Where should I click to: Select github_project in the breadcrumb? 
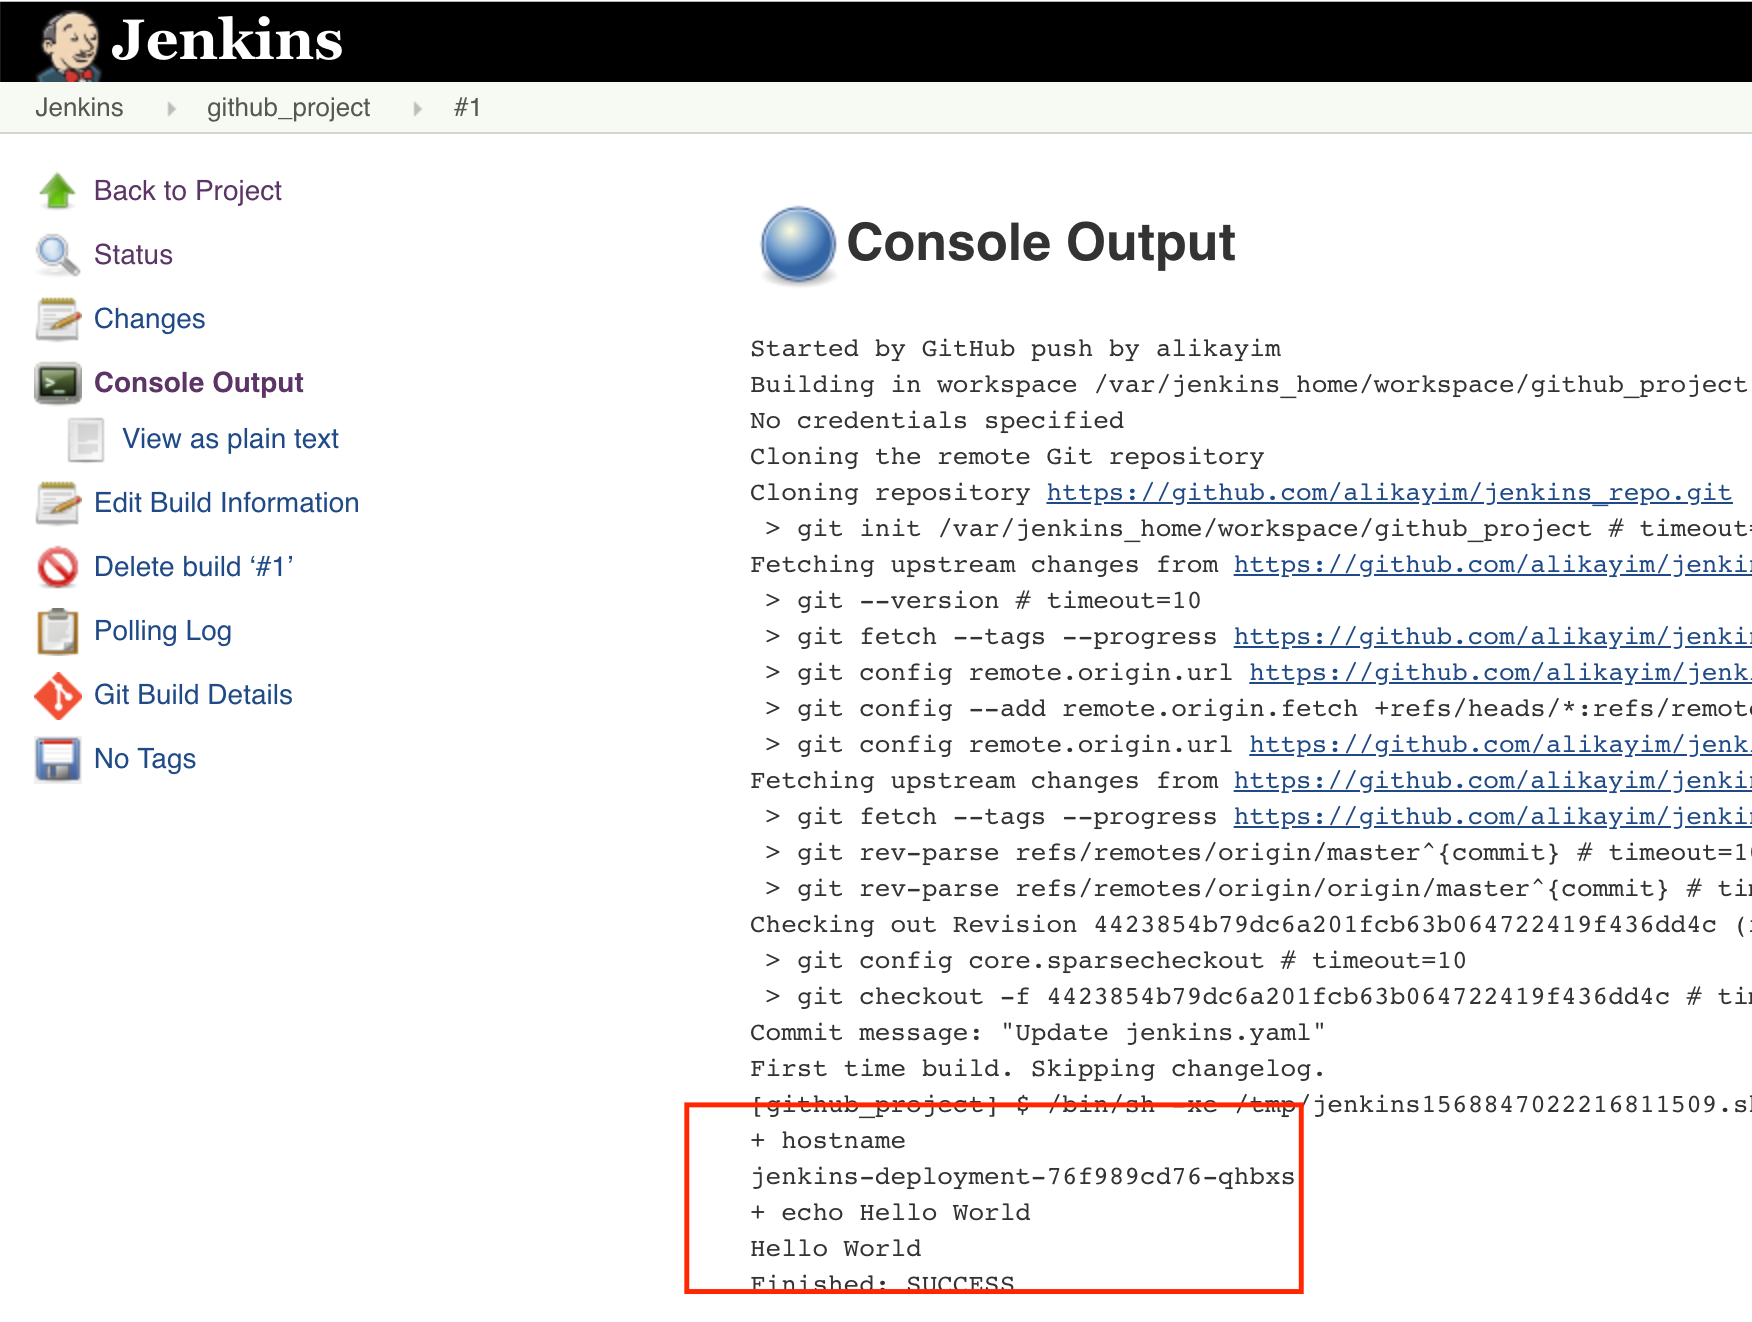pyautogui.click(x=288, y=107)
